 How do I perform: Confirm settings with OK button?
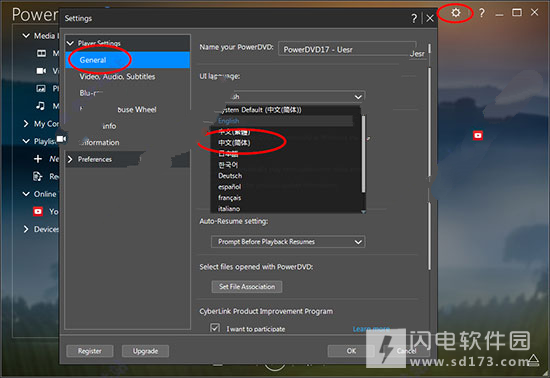(351, 351)
